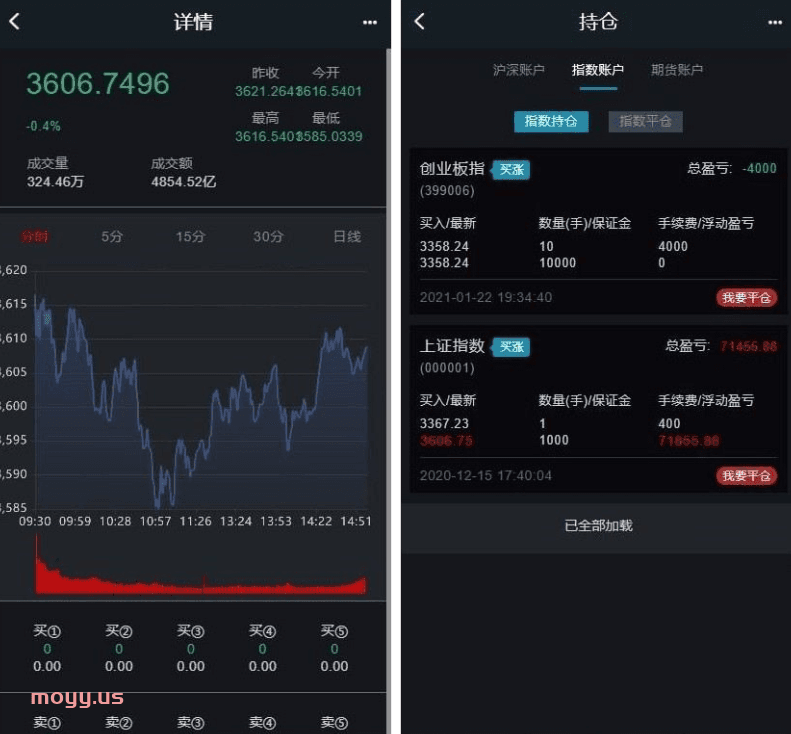Click the 成交额 value 4854.52亿

point(184,182)
